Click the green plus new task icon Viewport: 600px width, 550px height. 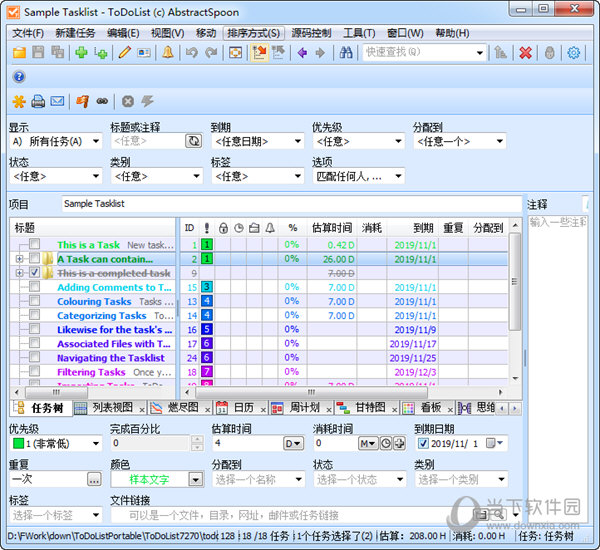81,53
